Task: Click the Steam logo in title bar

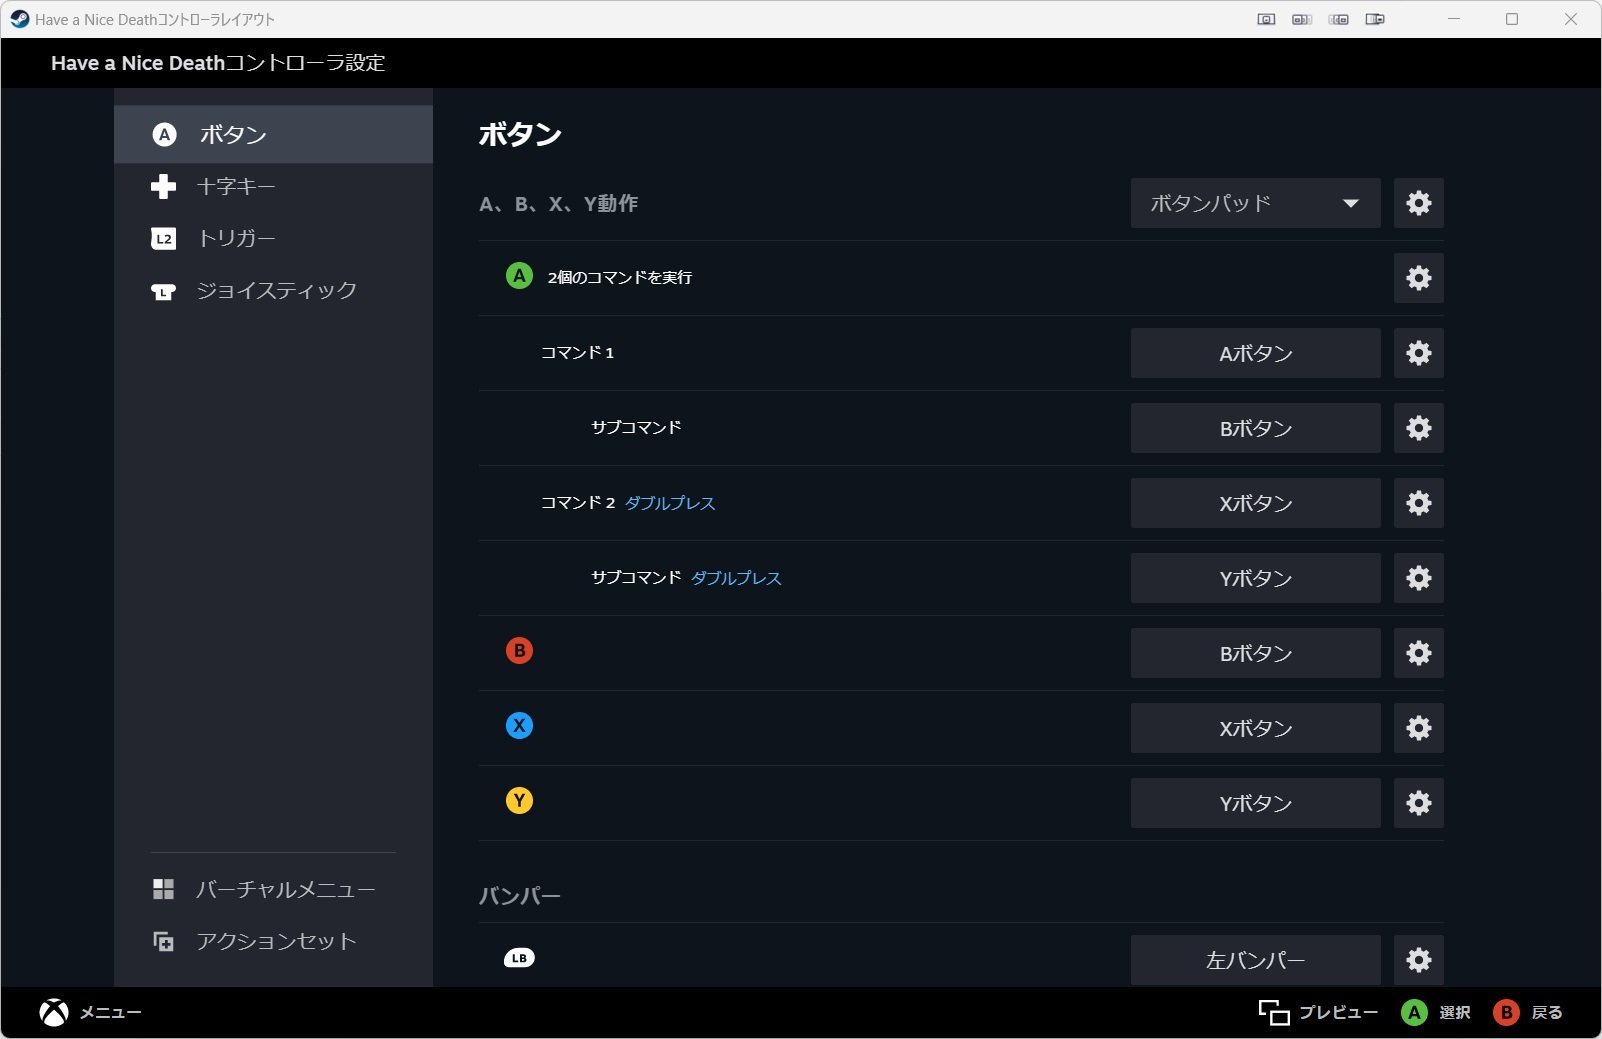Action: (x=19, y=19)
